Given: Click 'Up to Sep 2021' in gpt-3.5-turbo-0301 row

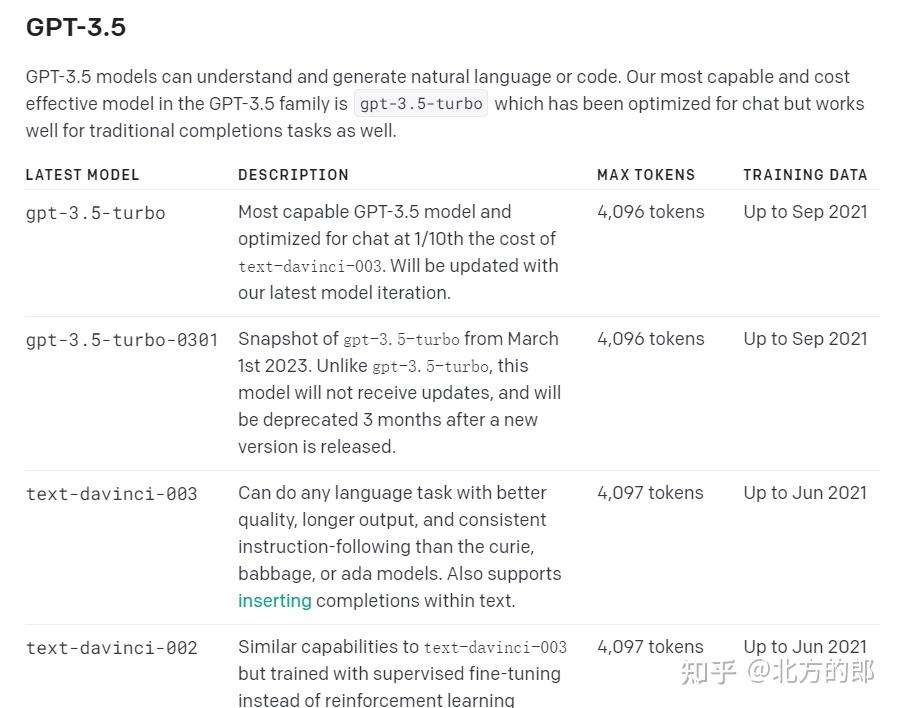Looking at the screenshot, I should click(805, 338).
